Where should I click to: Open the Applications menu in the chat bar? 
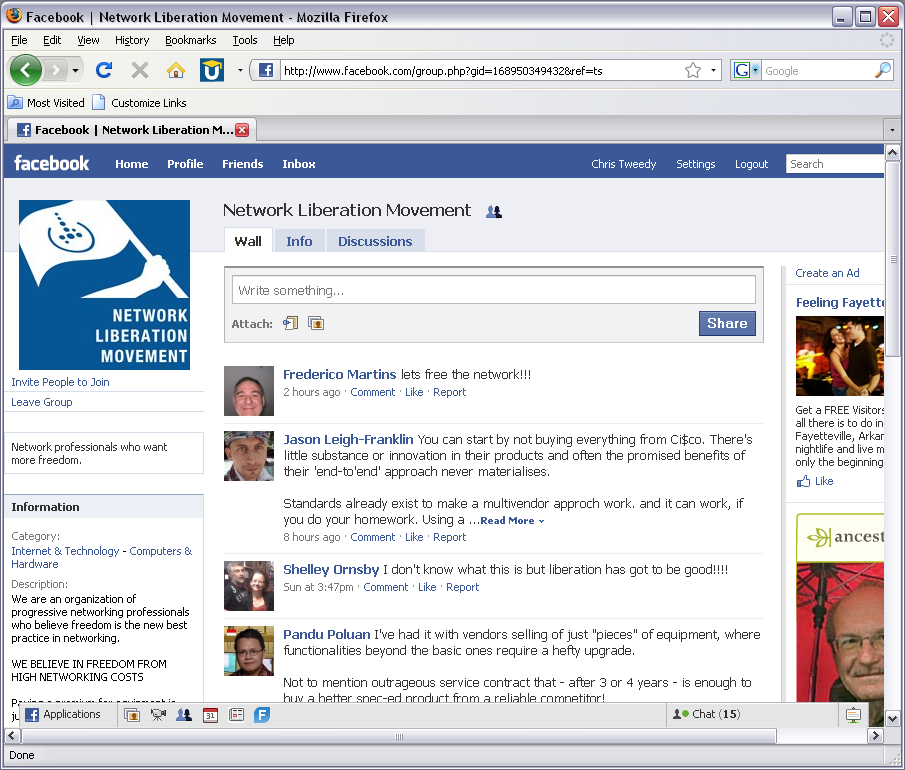67,714
